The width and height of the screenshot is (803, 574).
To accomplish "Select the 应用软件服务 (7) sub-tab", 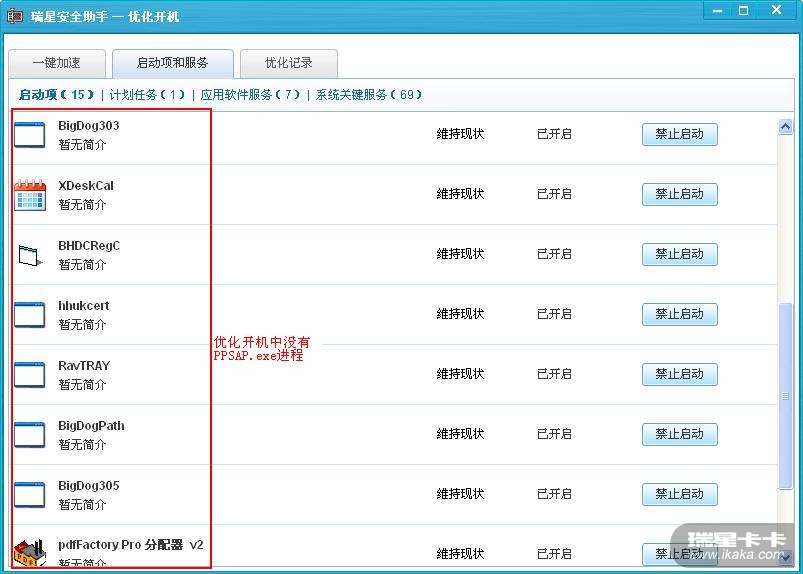I will pyautogui.click(x=250, y=95).
